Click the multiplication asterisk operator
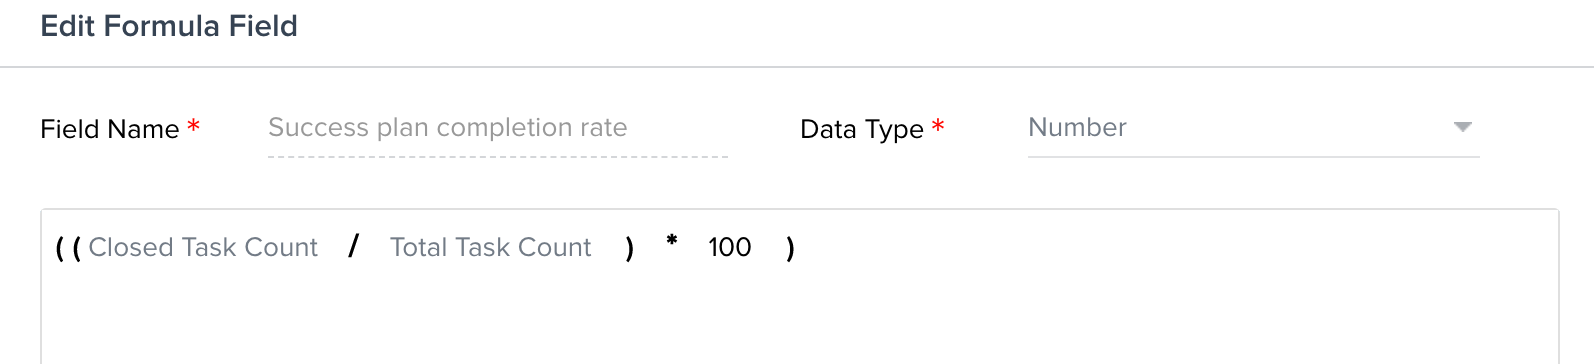 (x=672, y=241)
